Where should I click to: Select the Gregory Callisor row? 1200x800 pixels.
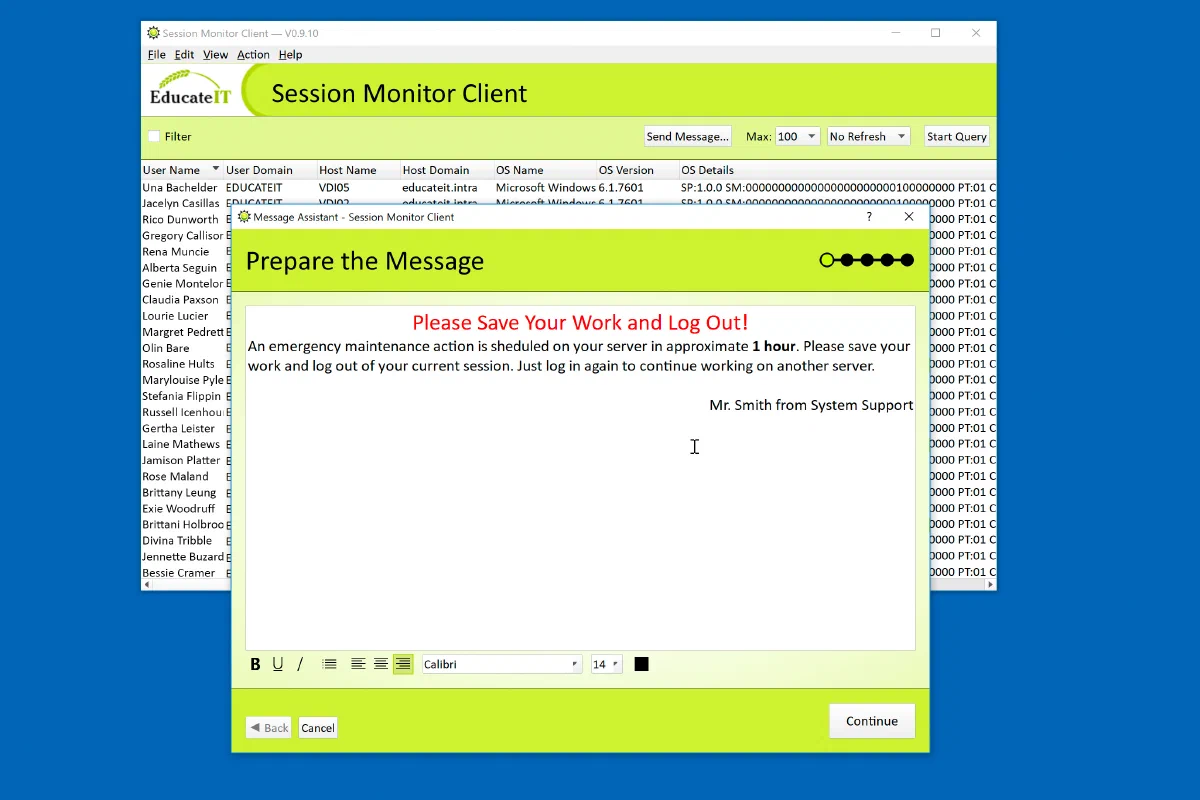tap(186, 235)
